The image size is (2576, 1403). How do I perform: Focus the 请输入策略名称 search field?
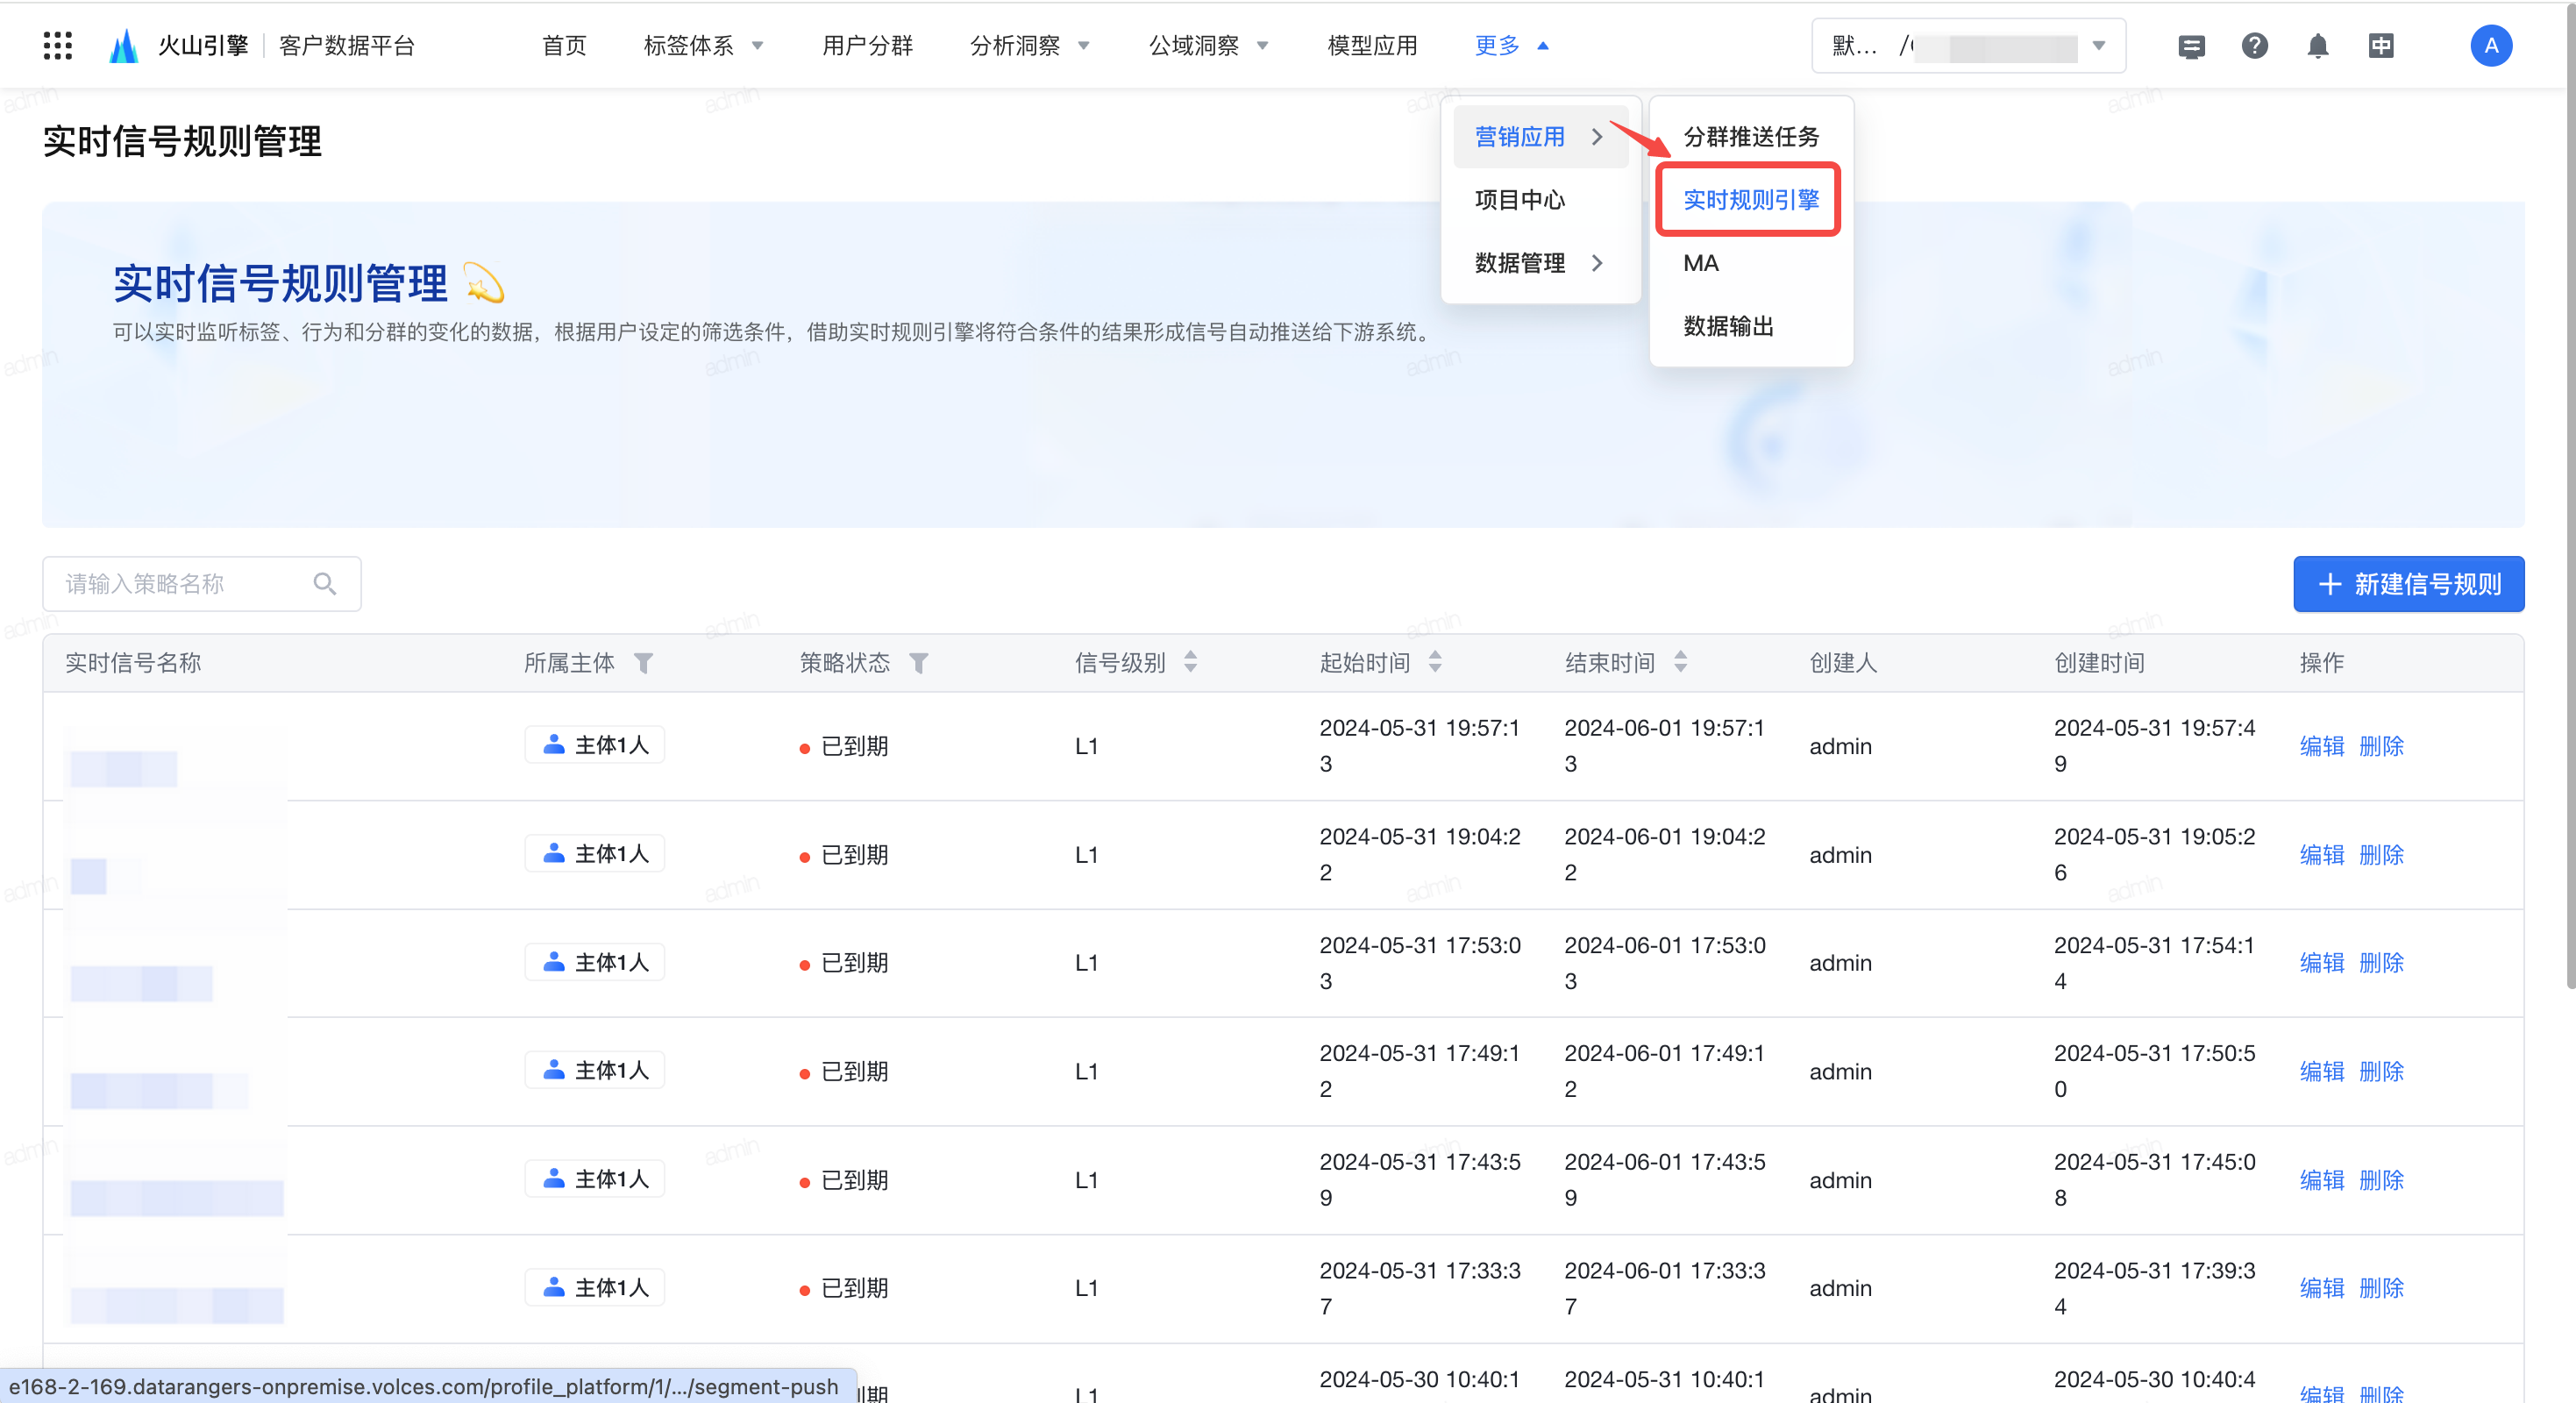tap(201, 584)
